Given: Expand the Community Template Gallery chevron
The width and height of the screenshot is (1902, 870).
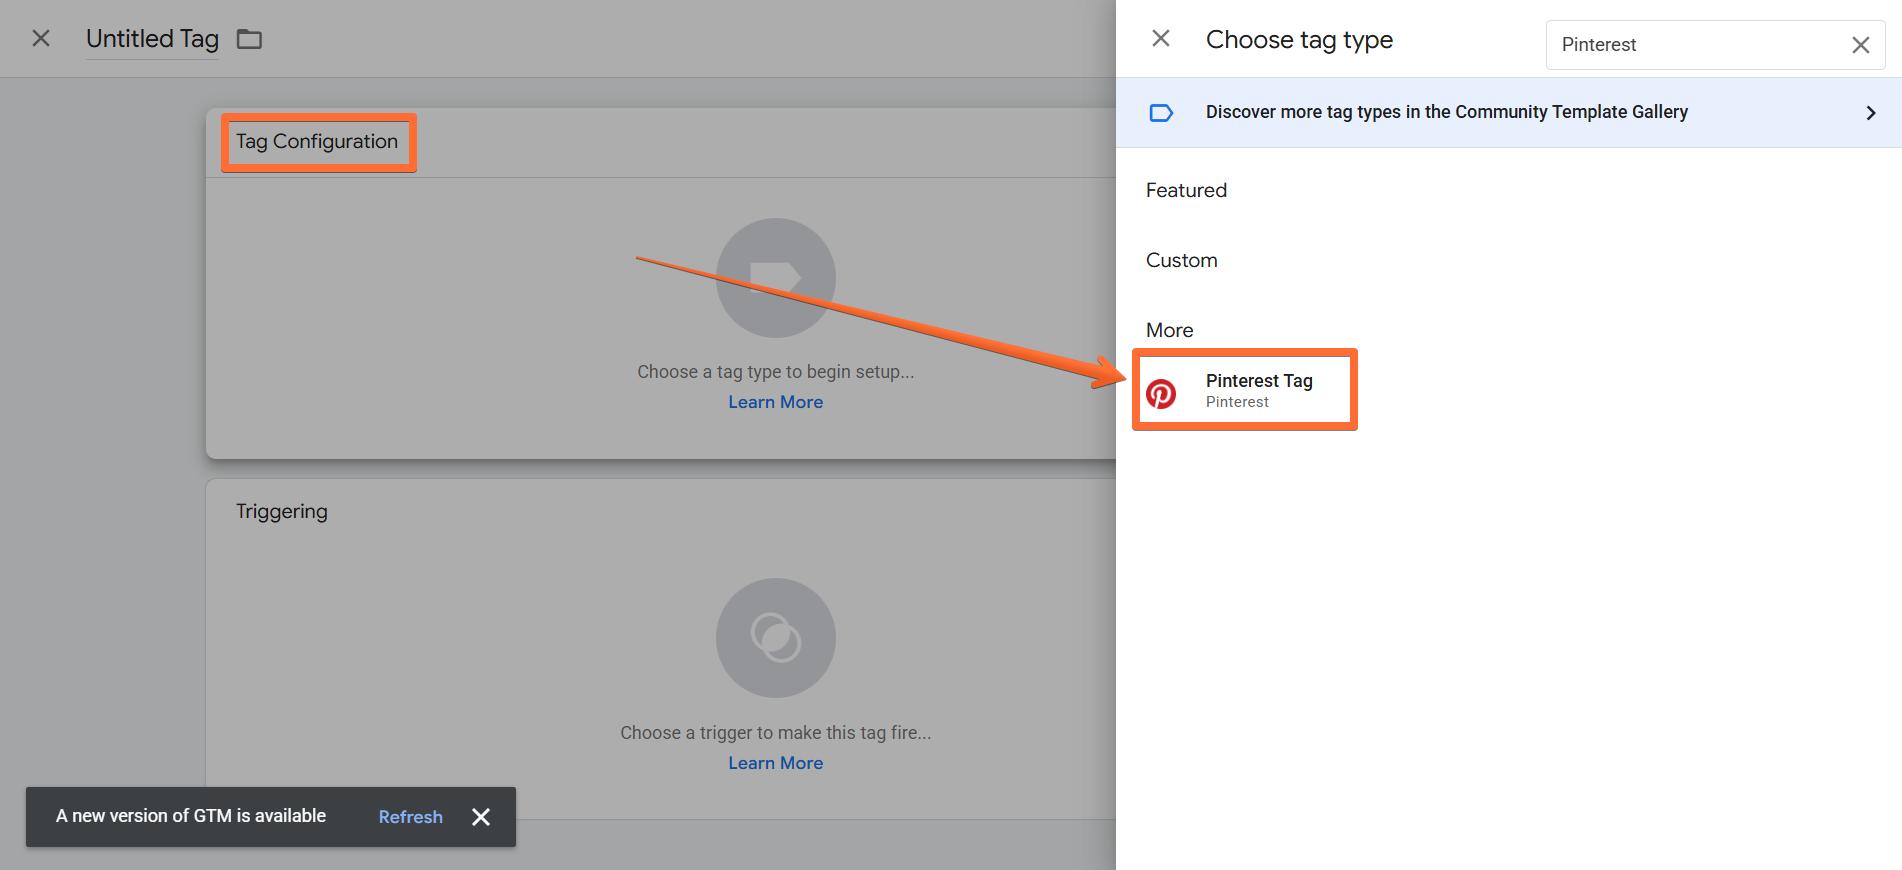Looking at the screenshot, I should click(1871, 113).
